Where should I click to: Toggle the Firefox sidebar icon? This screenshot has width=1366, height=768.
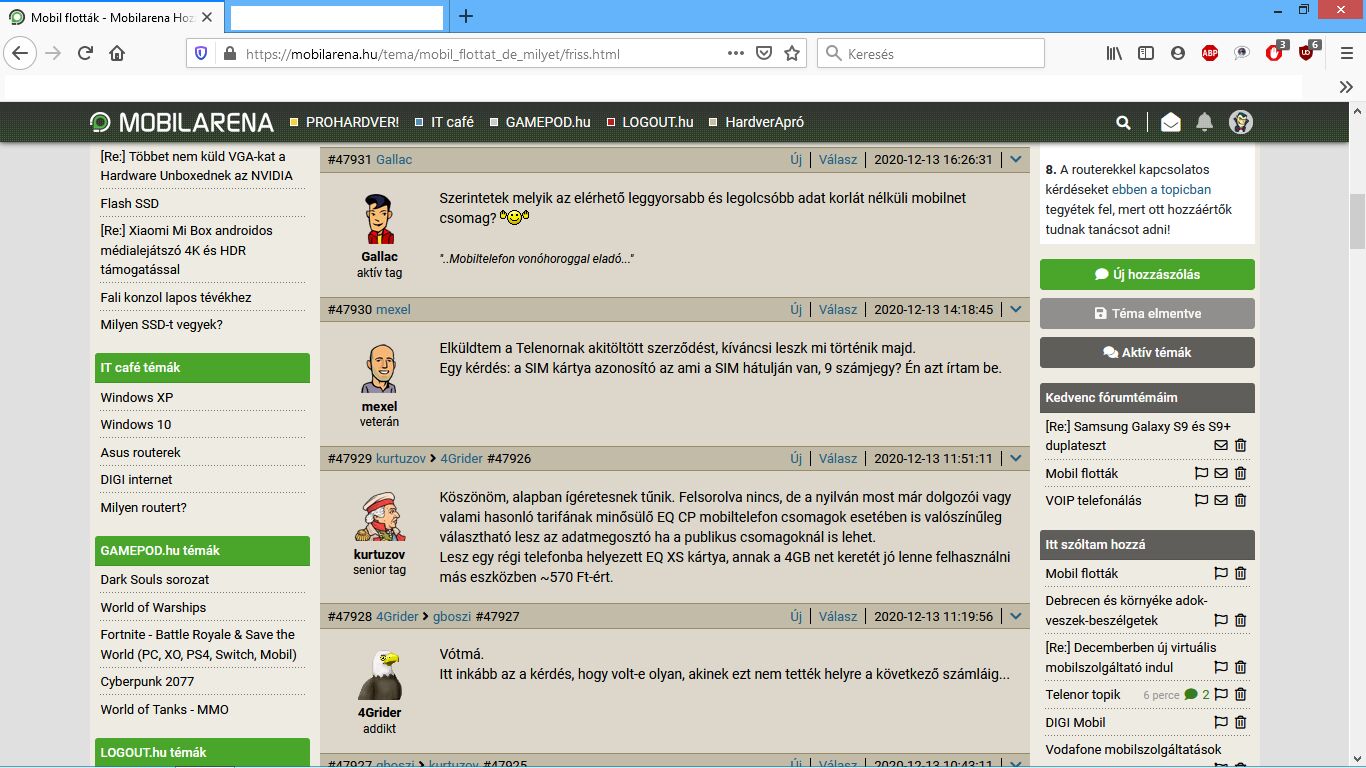click(x=1146, y=54)
